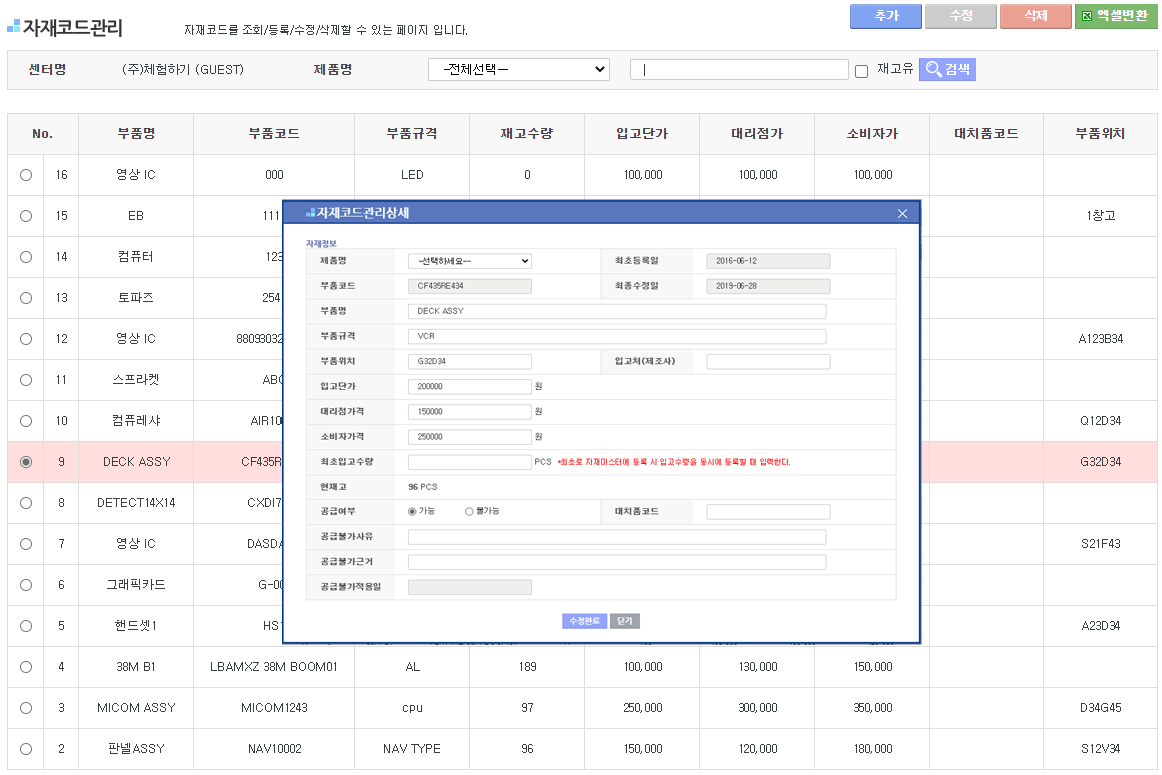Select 가능 radio for 공급여부
Viewport: 1162px width, 775px height.
(x=412, y=511)
